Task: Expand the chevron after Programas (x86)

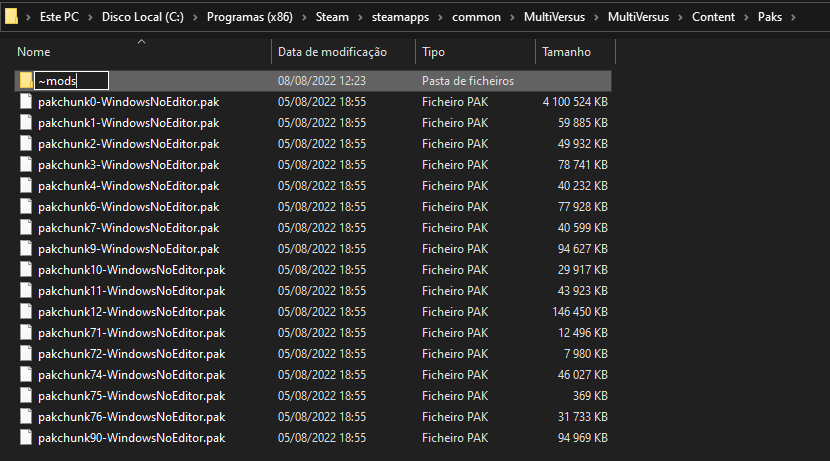Action: [x=304, y=17]
